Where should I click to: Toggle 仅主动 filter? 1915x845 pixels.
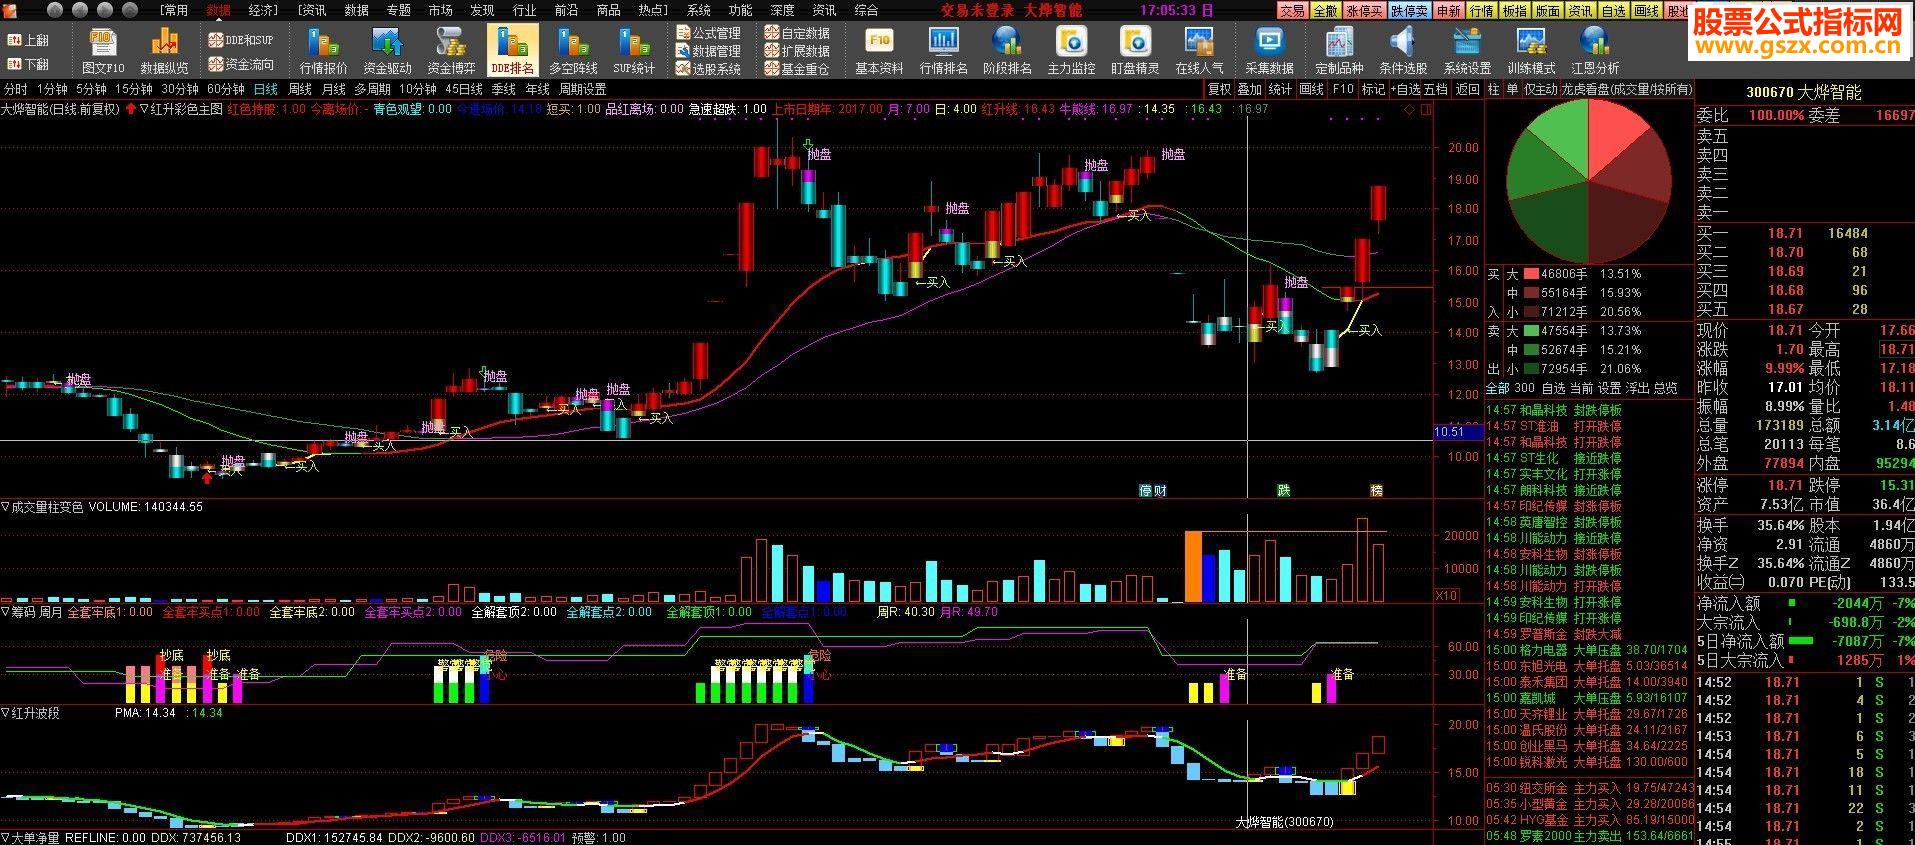coord(1541,89)
